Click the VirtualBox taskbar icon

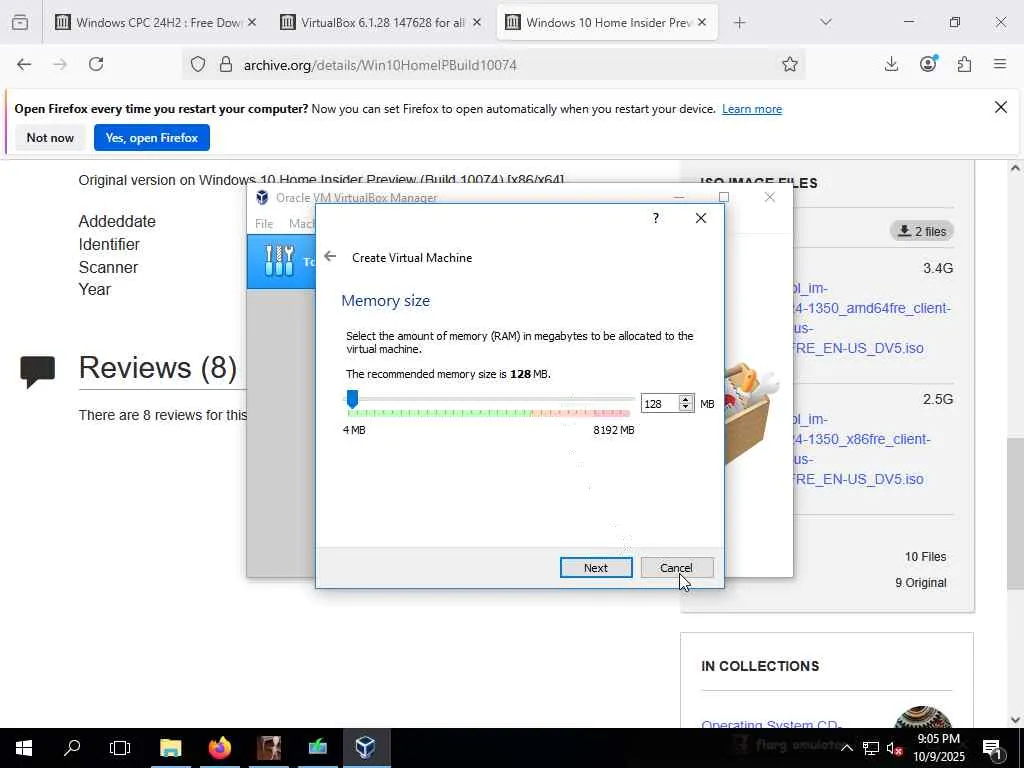point(366,748)
